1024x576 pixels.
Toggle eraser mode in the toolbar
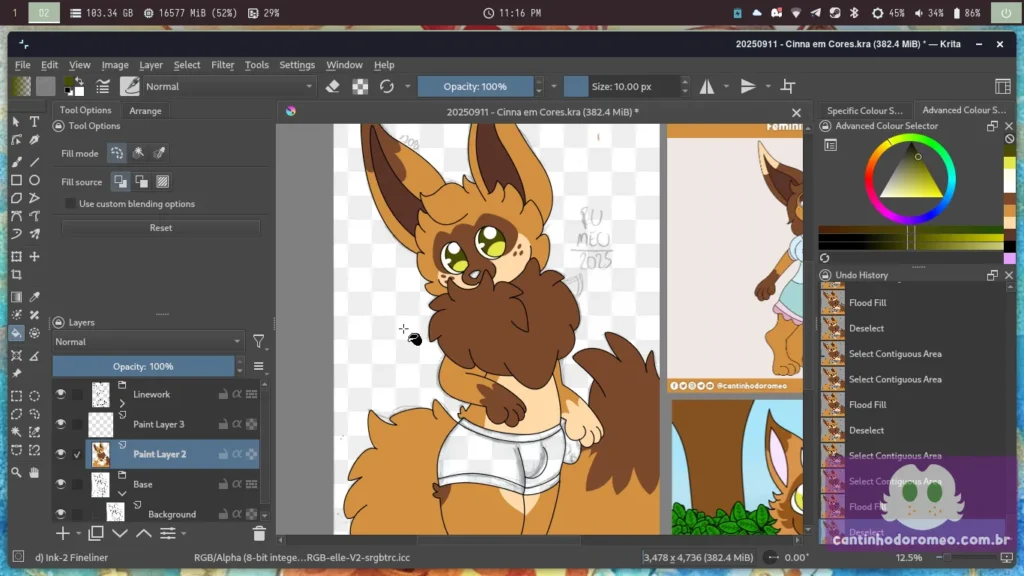click(x=332, y=86)
